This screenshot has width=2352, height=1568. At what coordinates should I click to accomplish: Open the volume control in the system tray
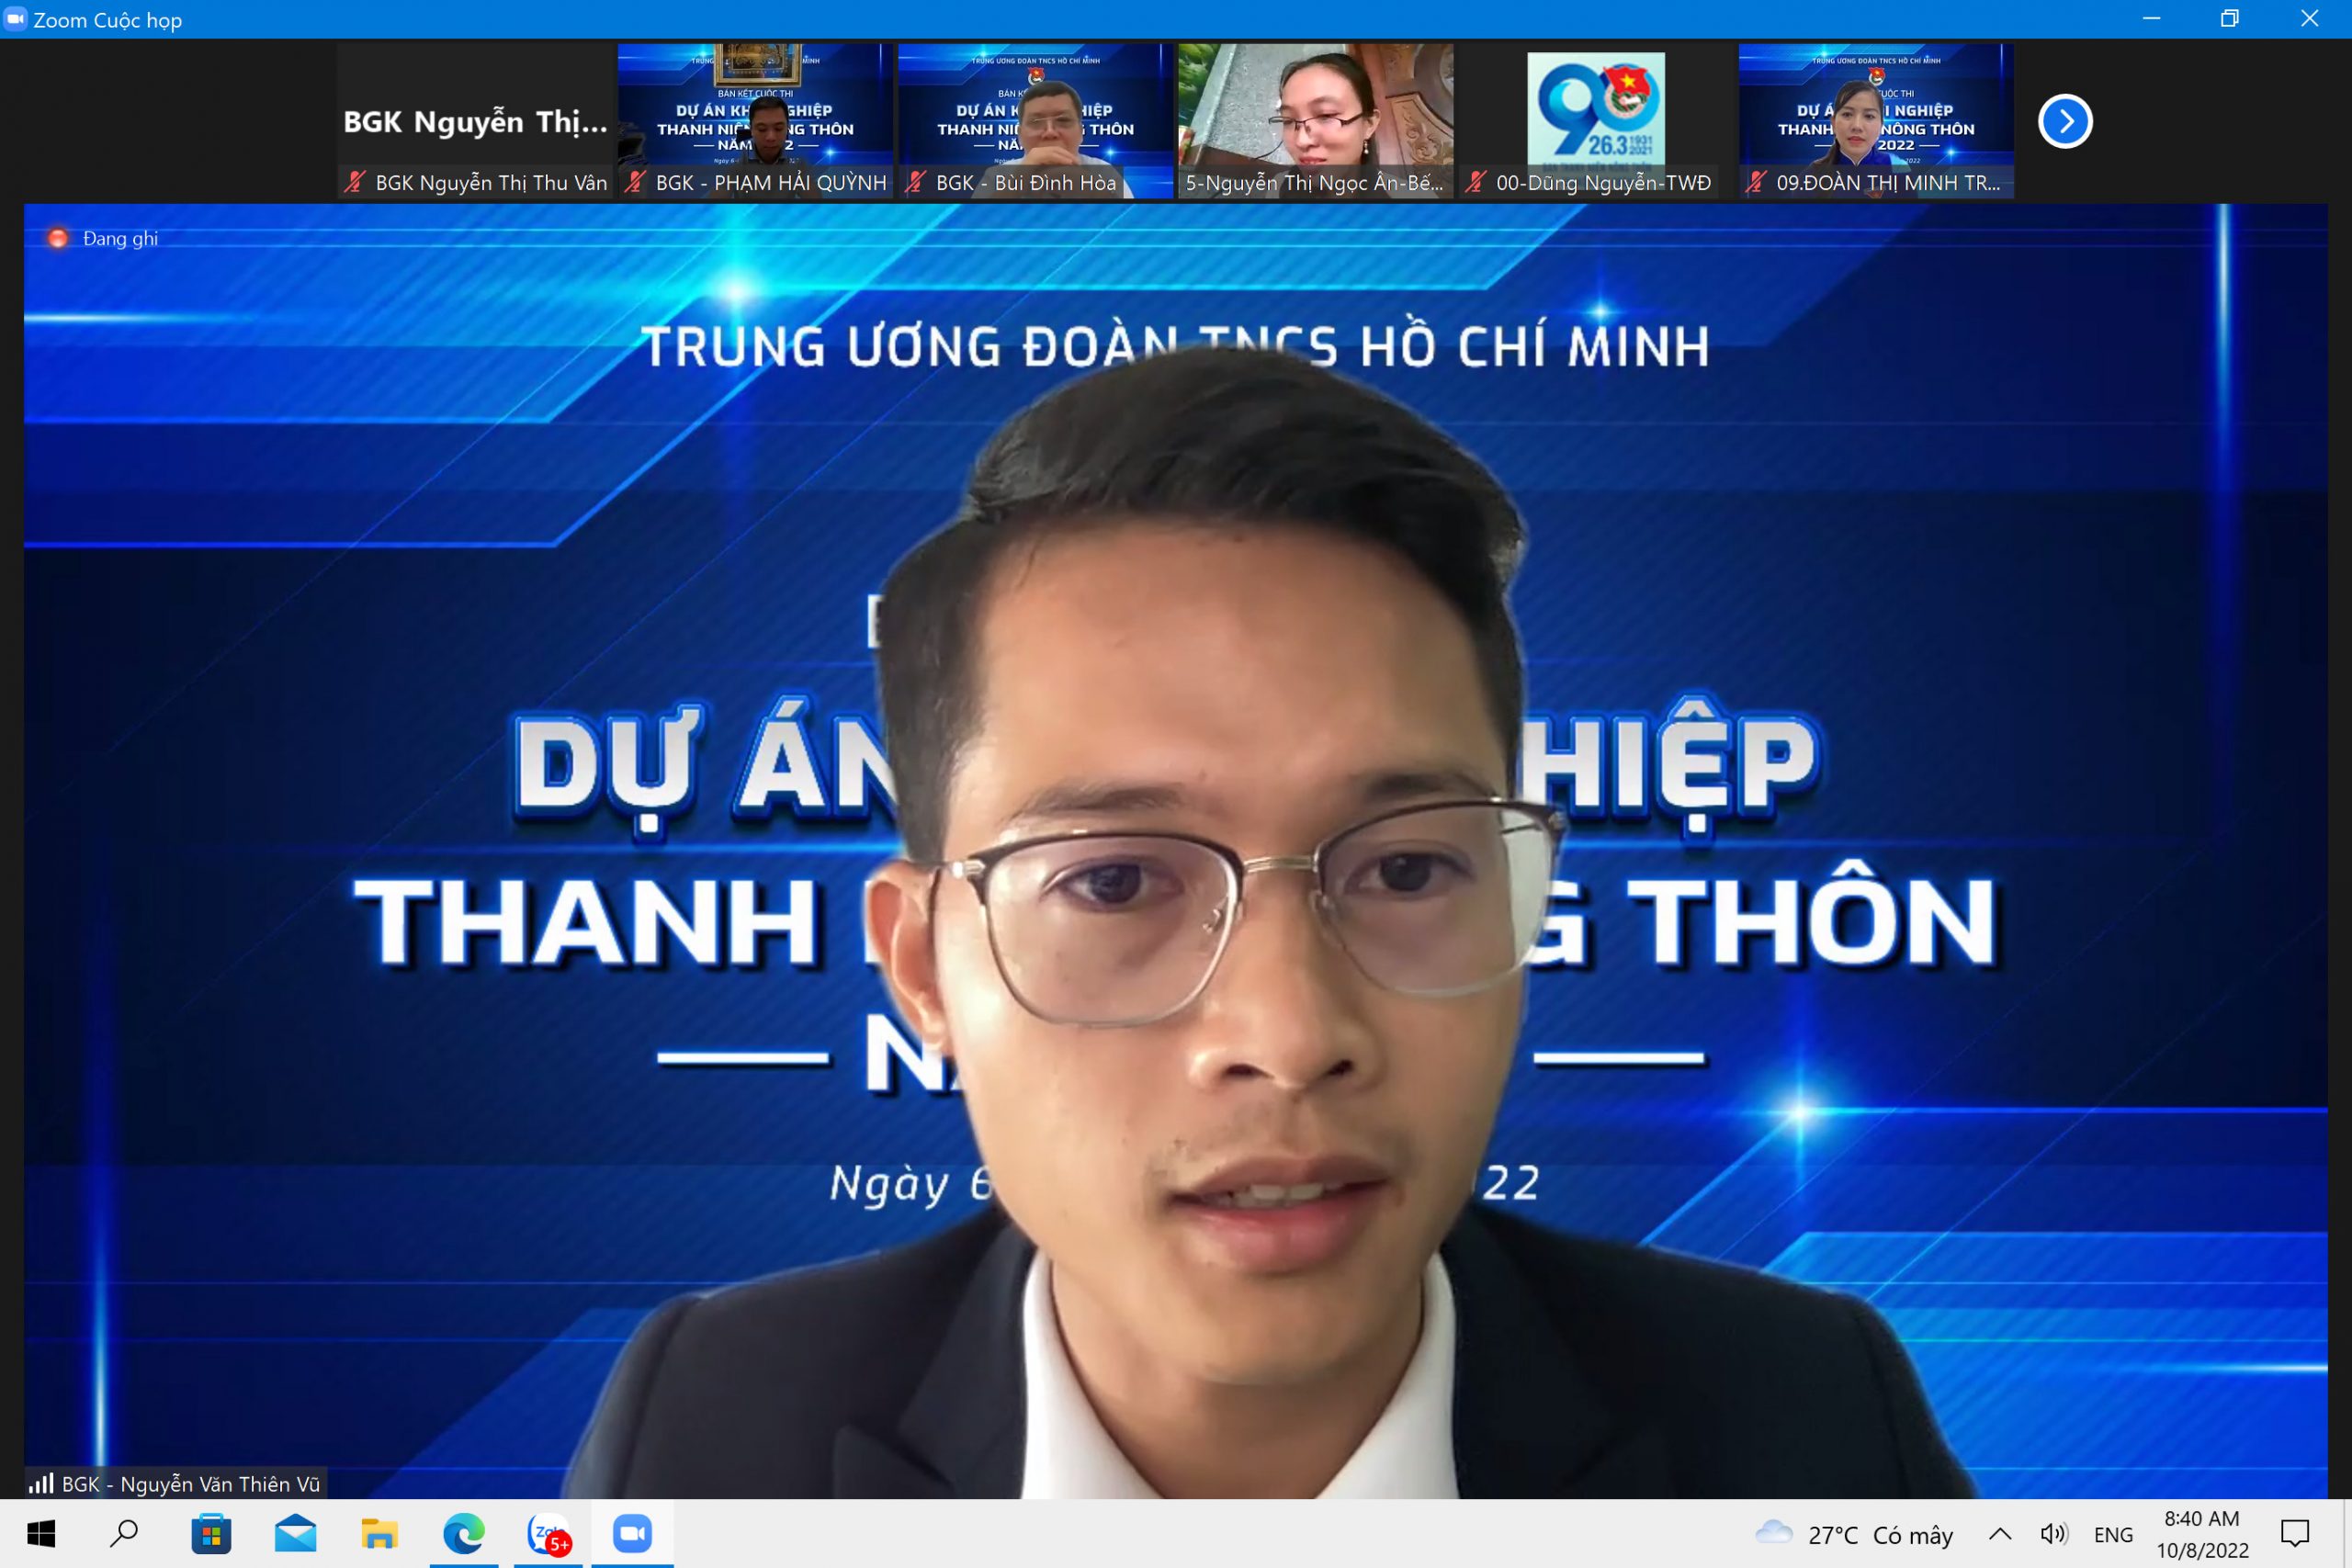(2054, 1534)
